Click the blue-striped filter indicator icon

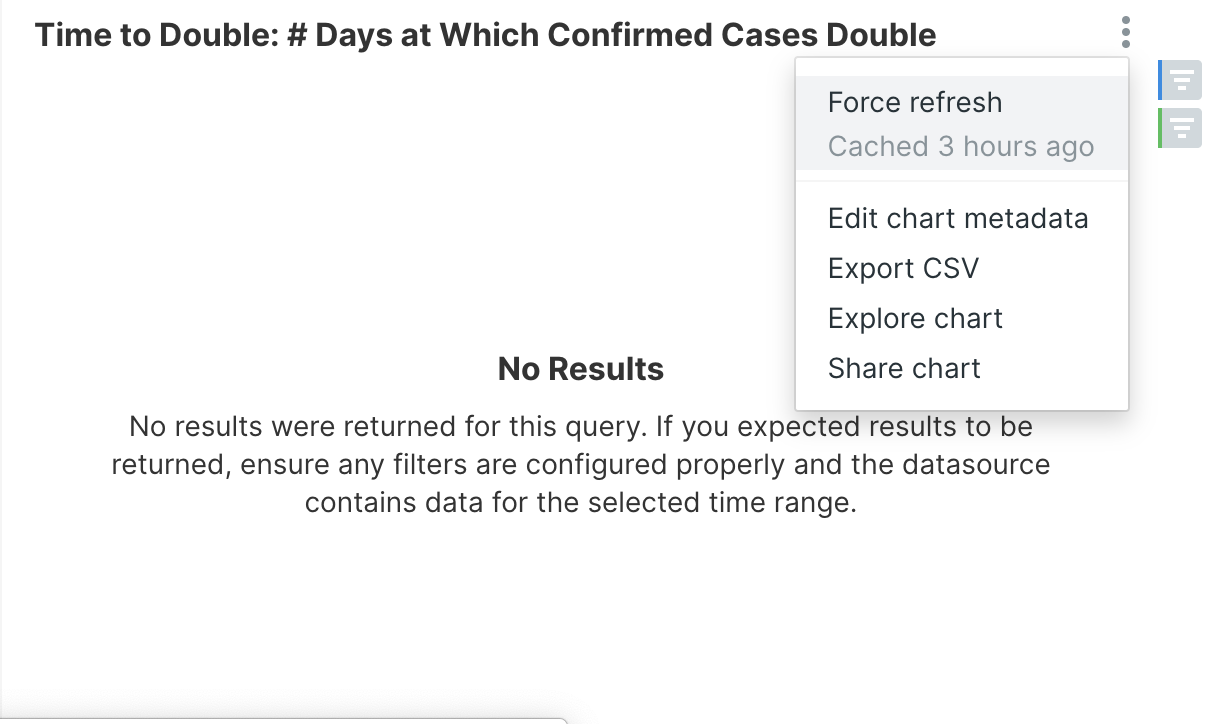[x=1183, y=80]
